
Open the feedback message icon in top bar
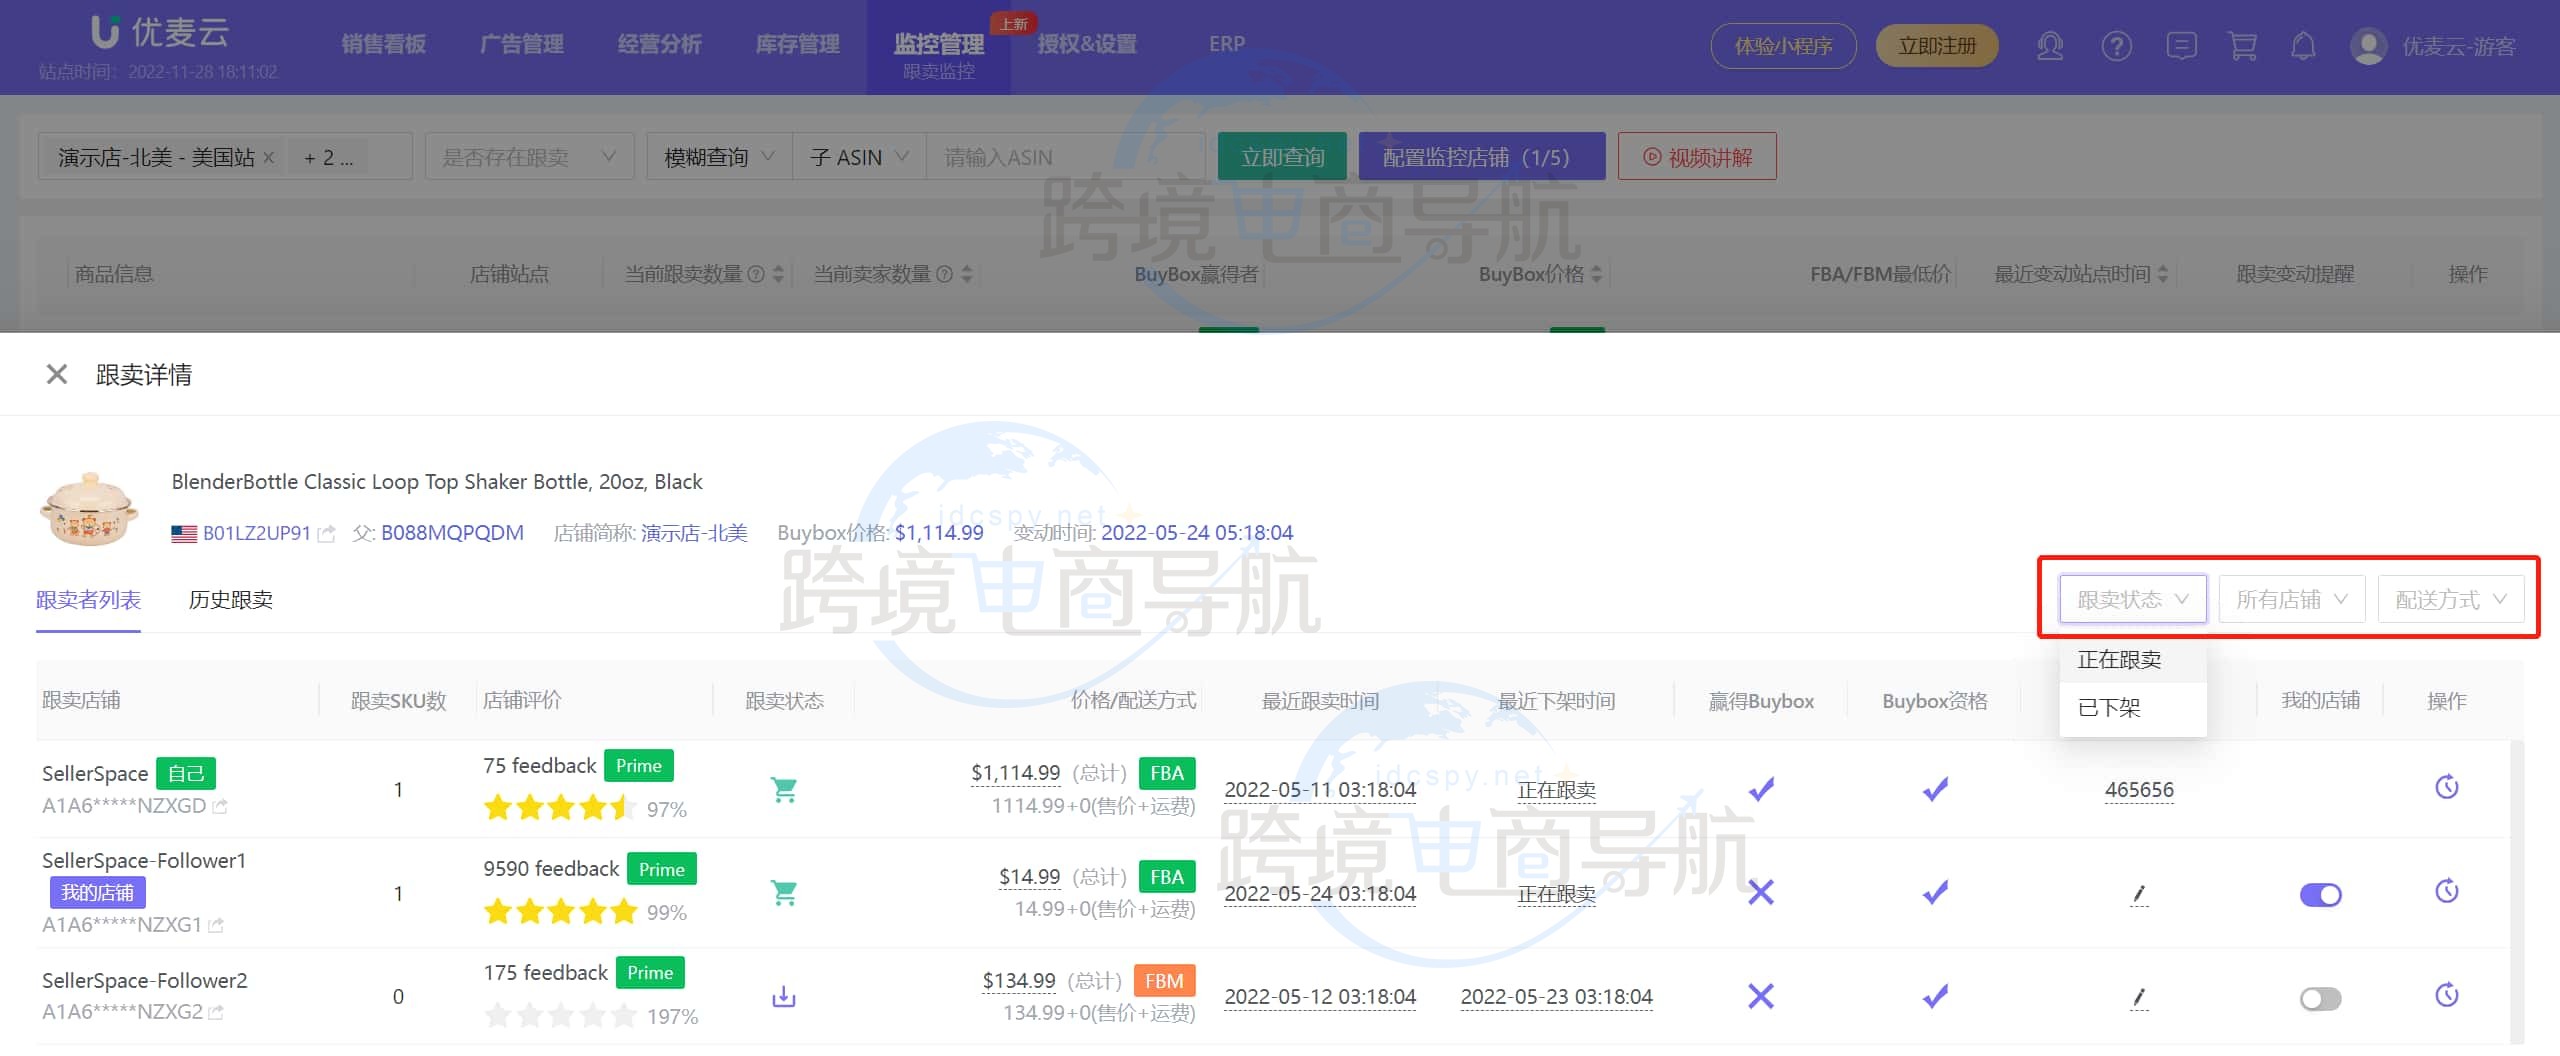[2183, 46]
